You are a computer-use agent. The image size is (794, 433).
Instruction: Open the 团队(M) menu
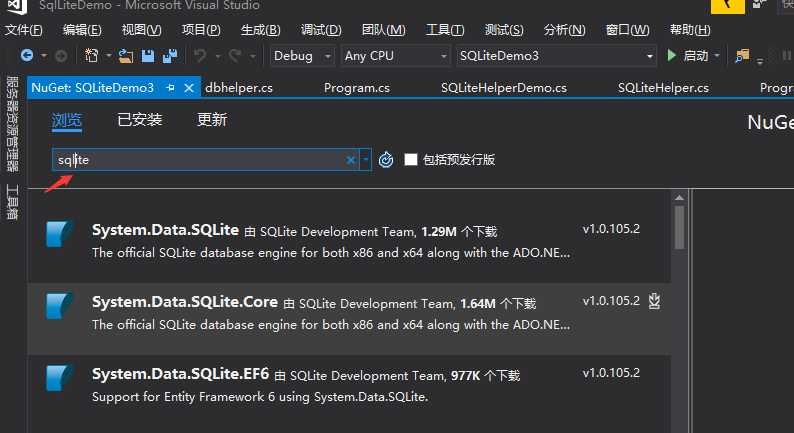[383, 30]
